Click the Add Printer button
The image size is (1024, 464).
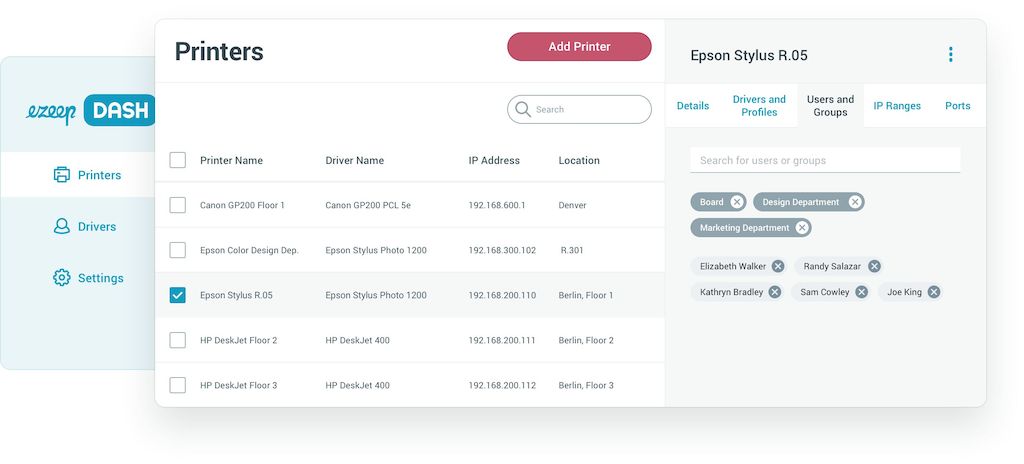coord(579,46)
